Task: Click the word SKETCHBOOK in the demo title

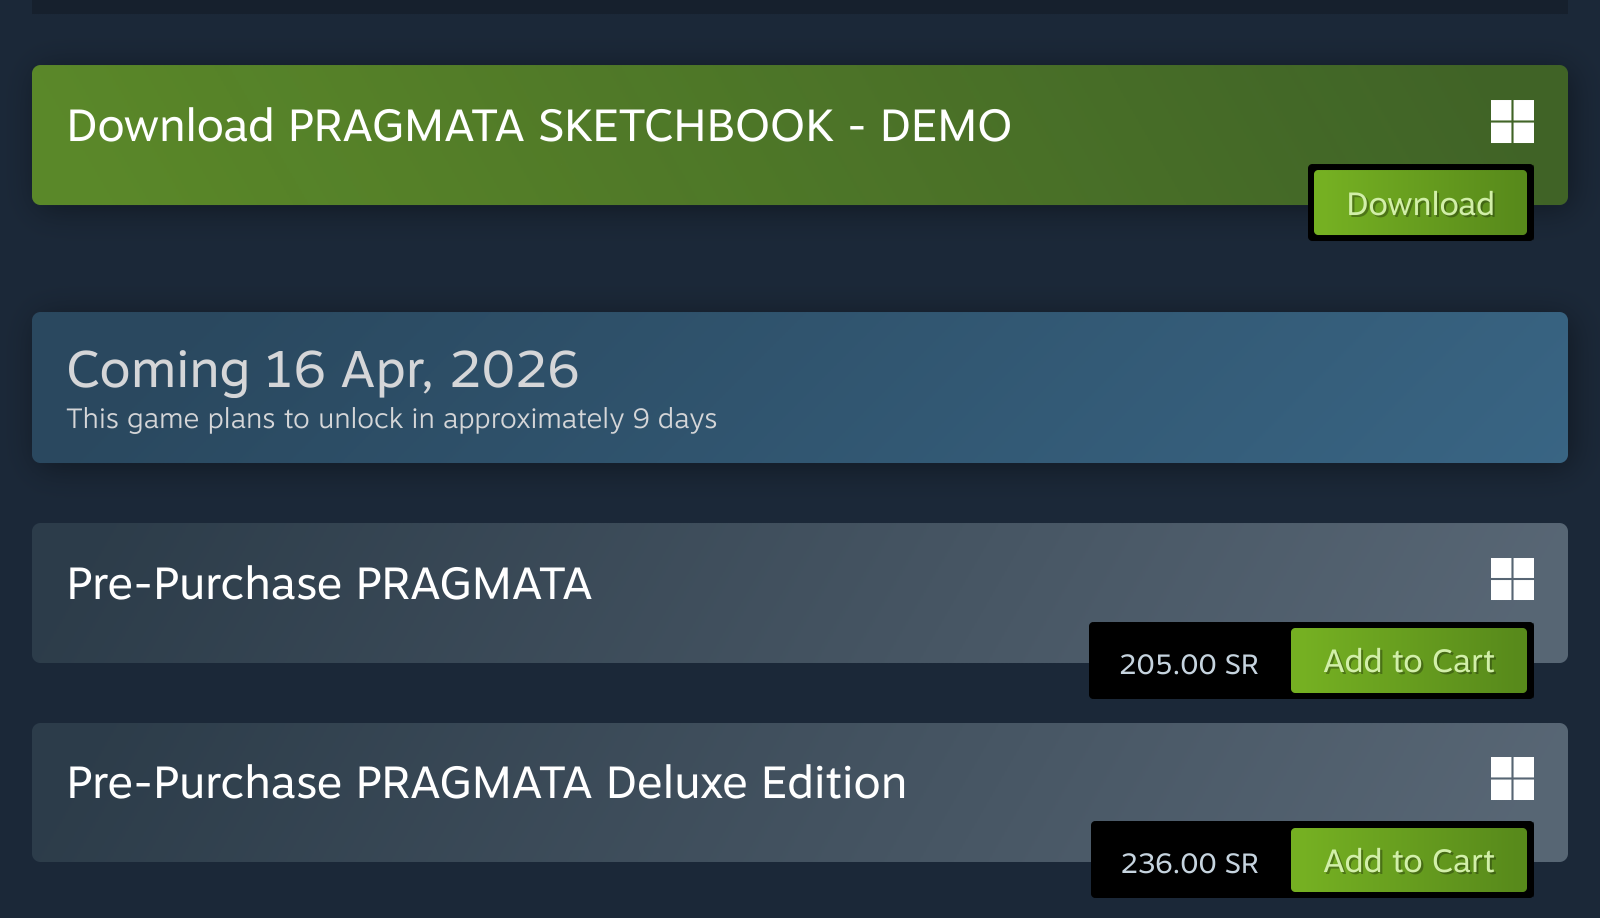Action: click(685, 126)
